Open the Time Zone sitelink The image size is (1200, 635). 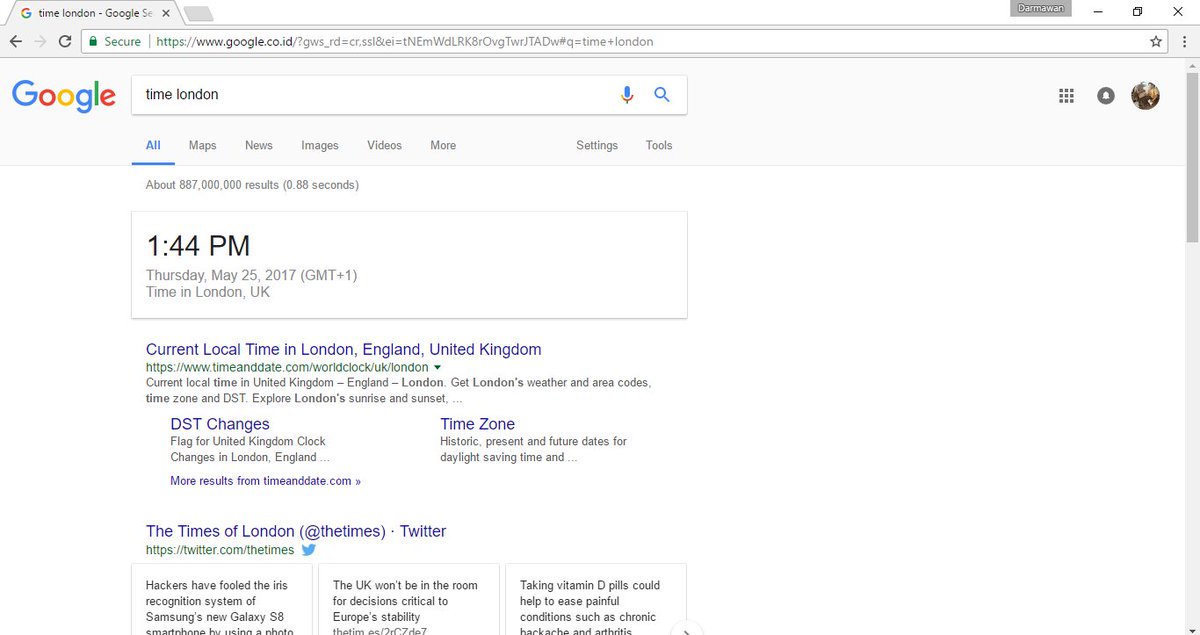pyautogui.click(x=477, y=424)
